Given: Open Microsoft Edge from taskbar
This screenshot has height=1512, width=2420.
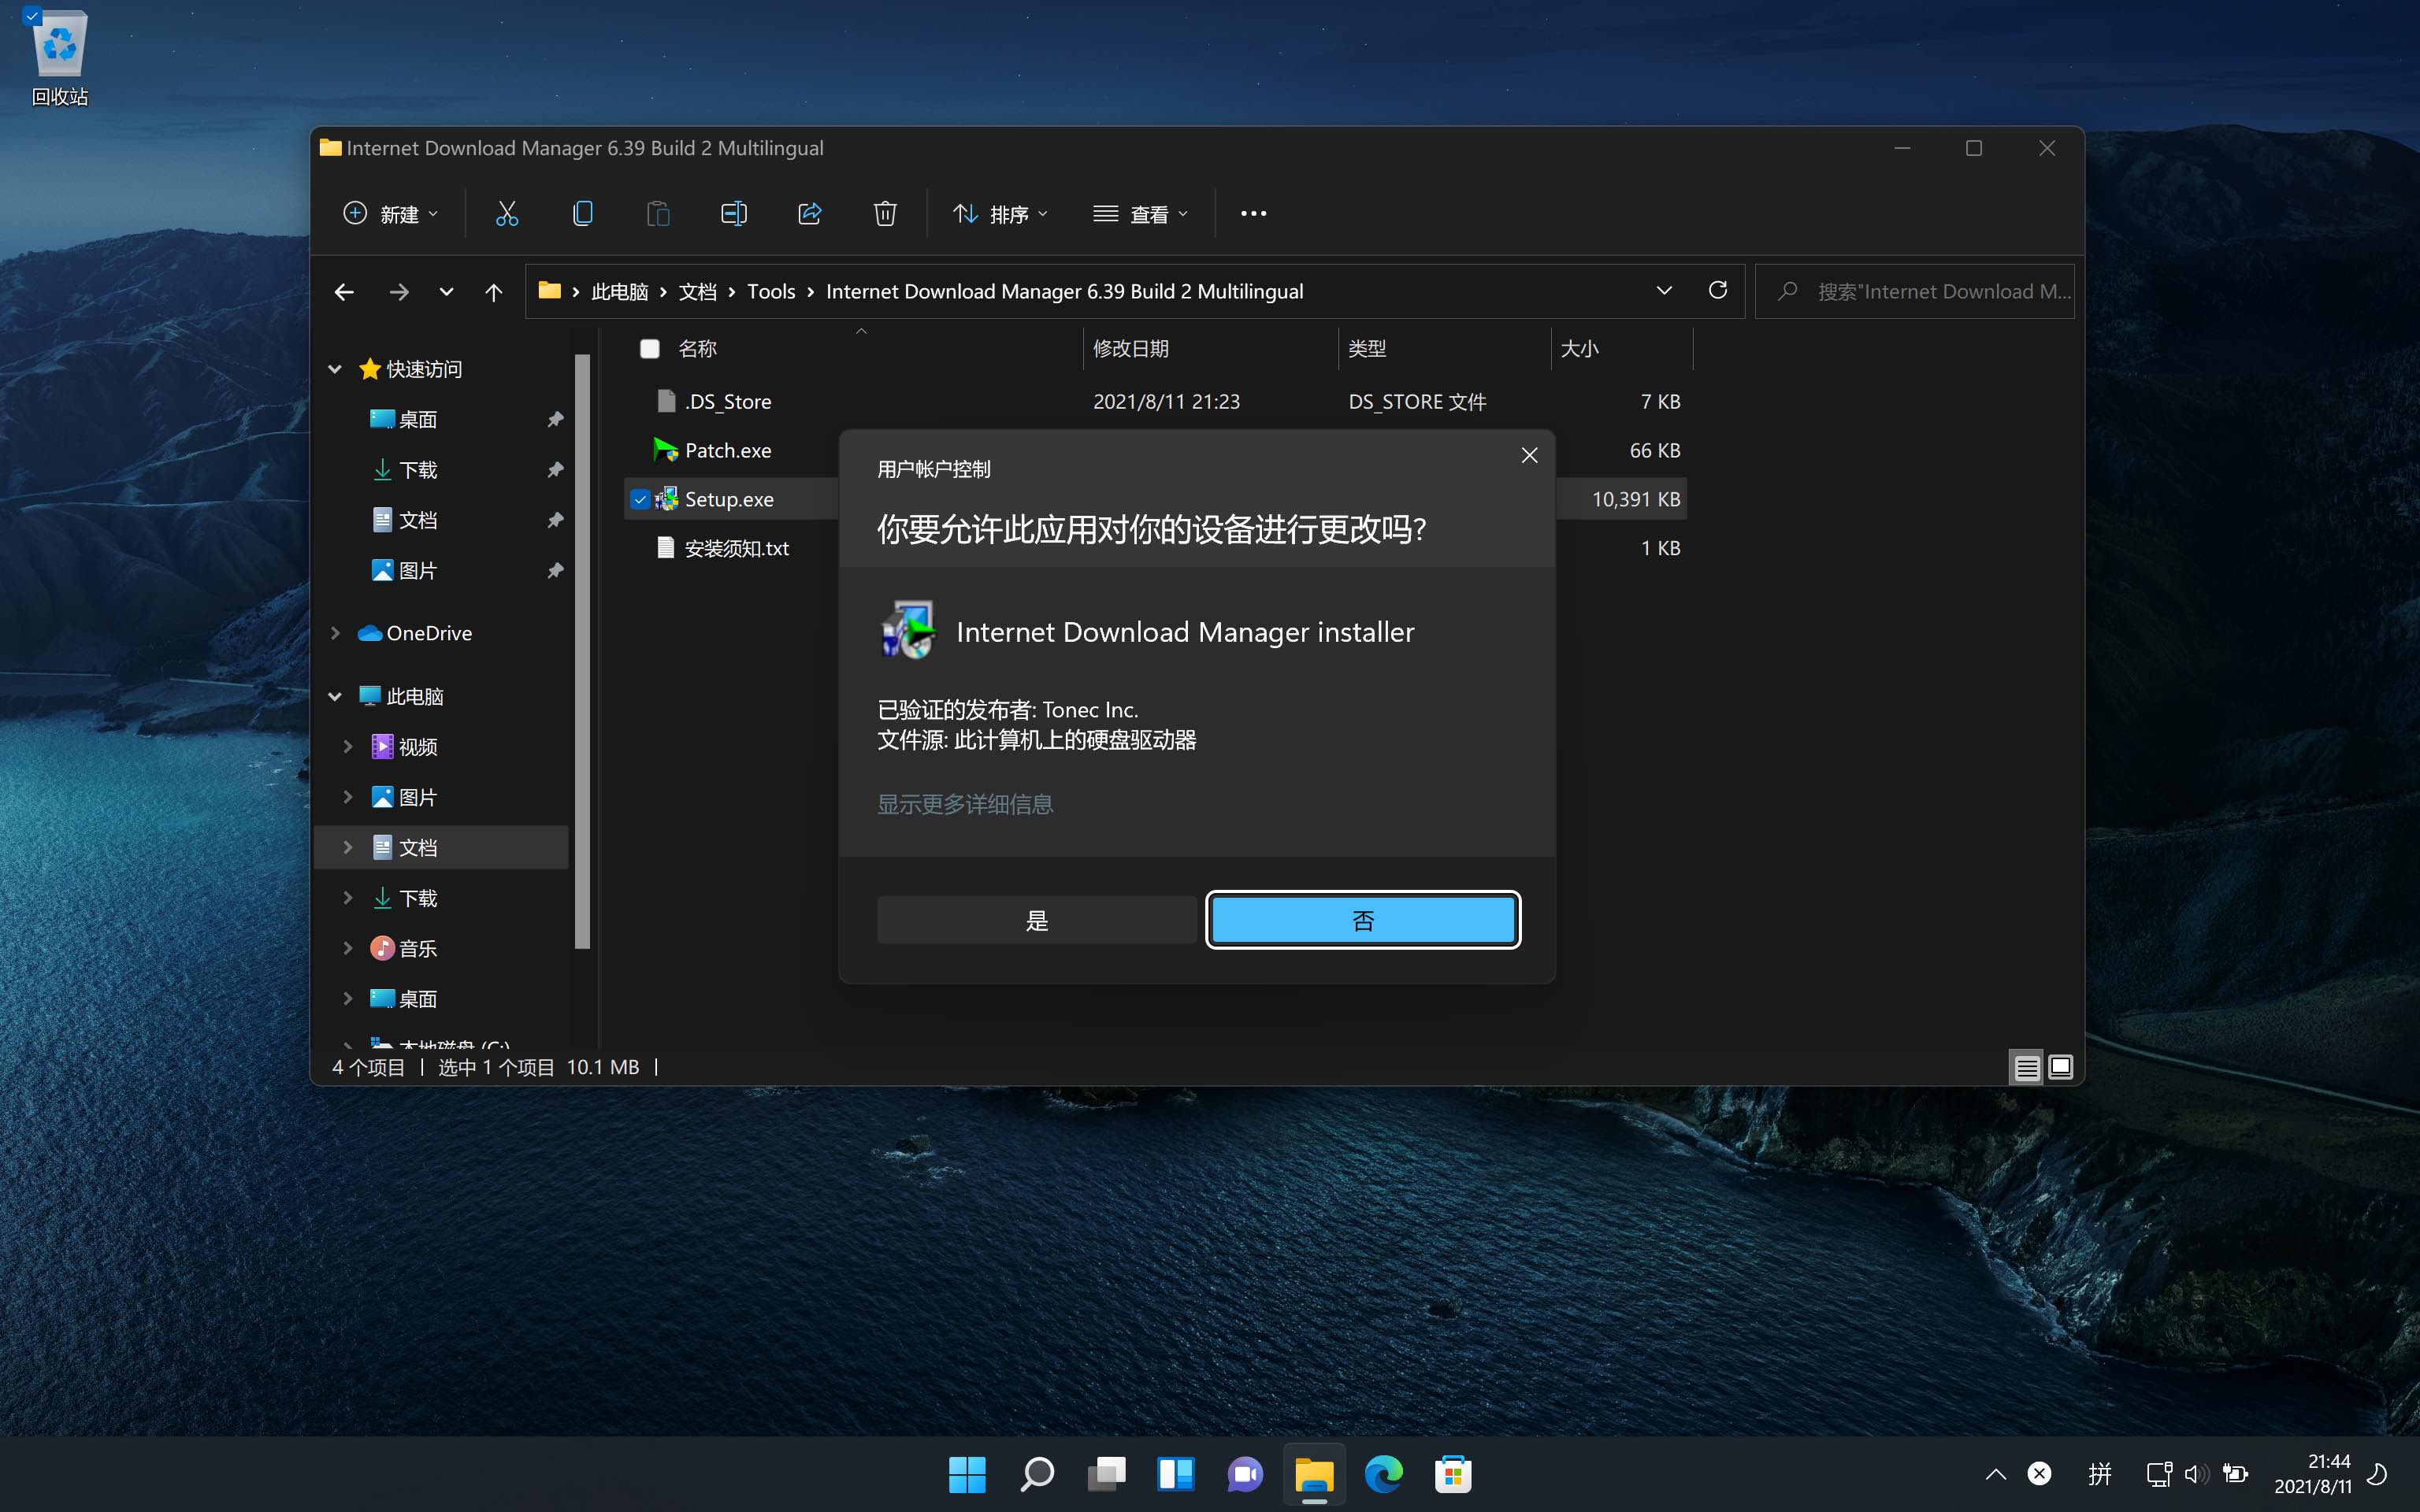Looking at the screenshot, I should (x=1384, y=1474).
